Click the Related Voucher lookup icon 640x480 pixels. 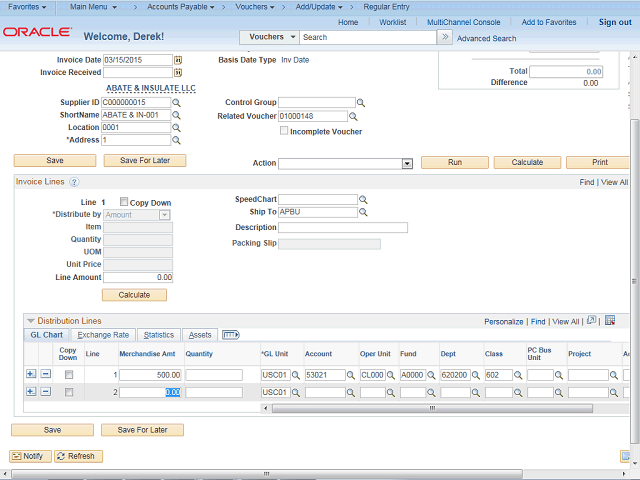355,117
